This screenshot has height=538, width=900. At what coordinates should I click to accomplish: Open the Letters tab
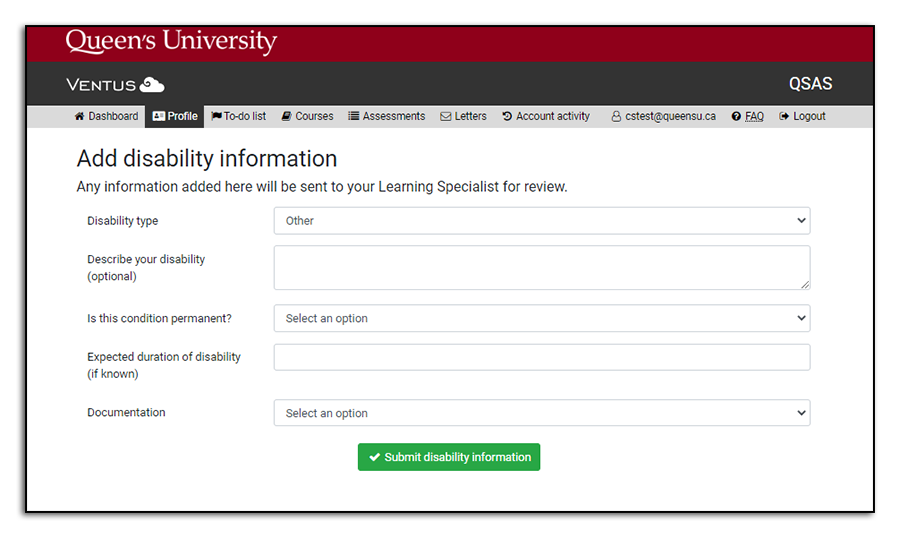point(463,116)
